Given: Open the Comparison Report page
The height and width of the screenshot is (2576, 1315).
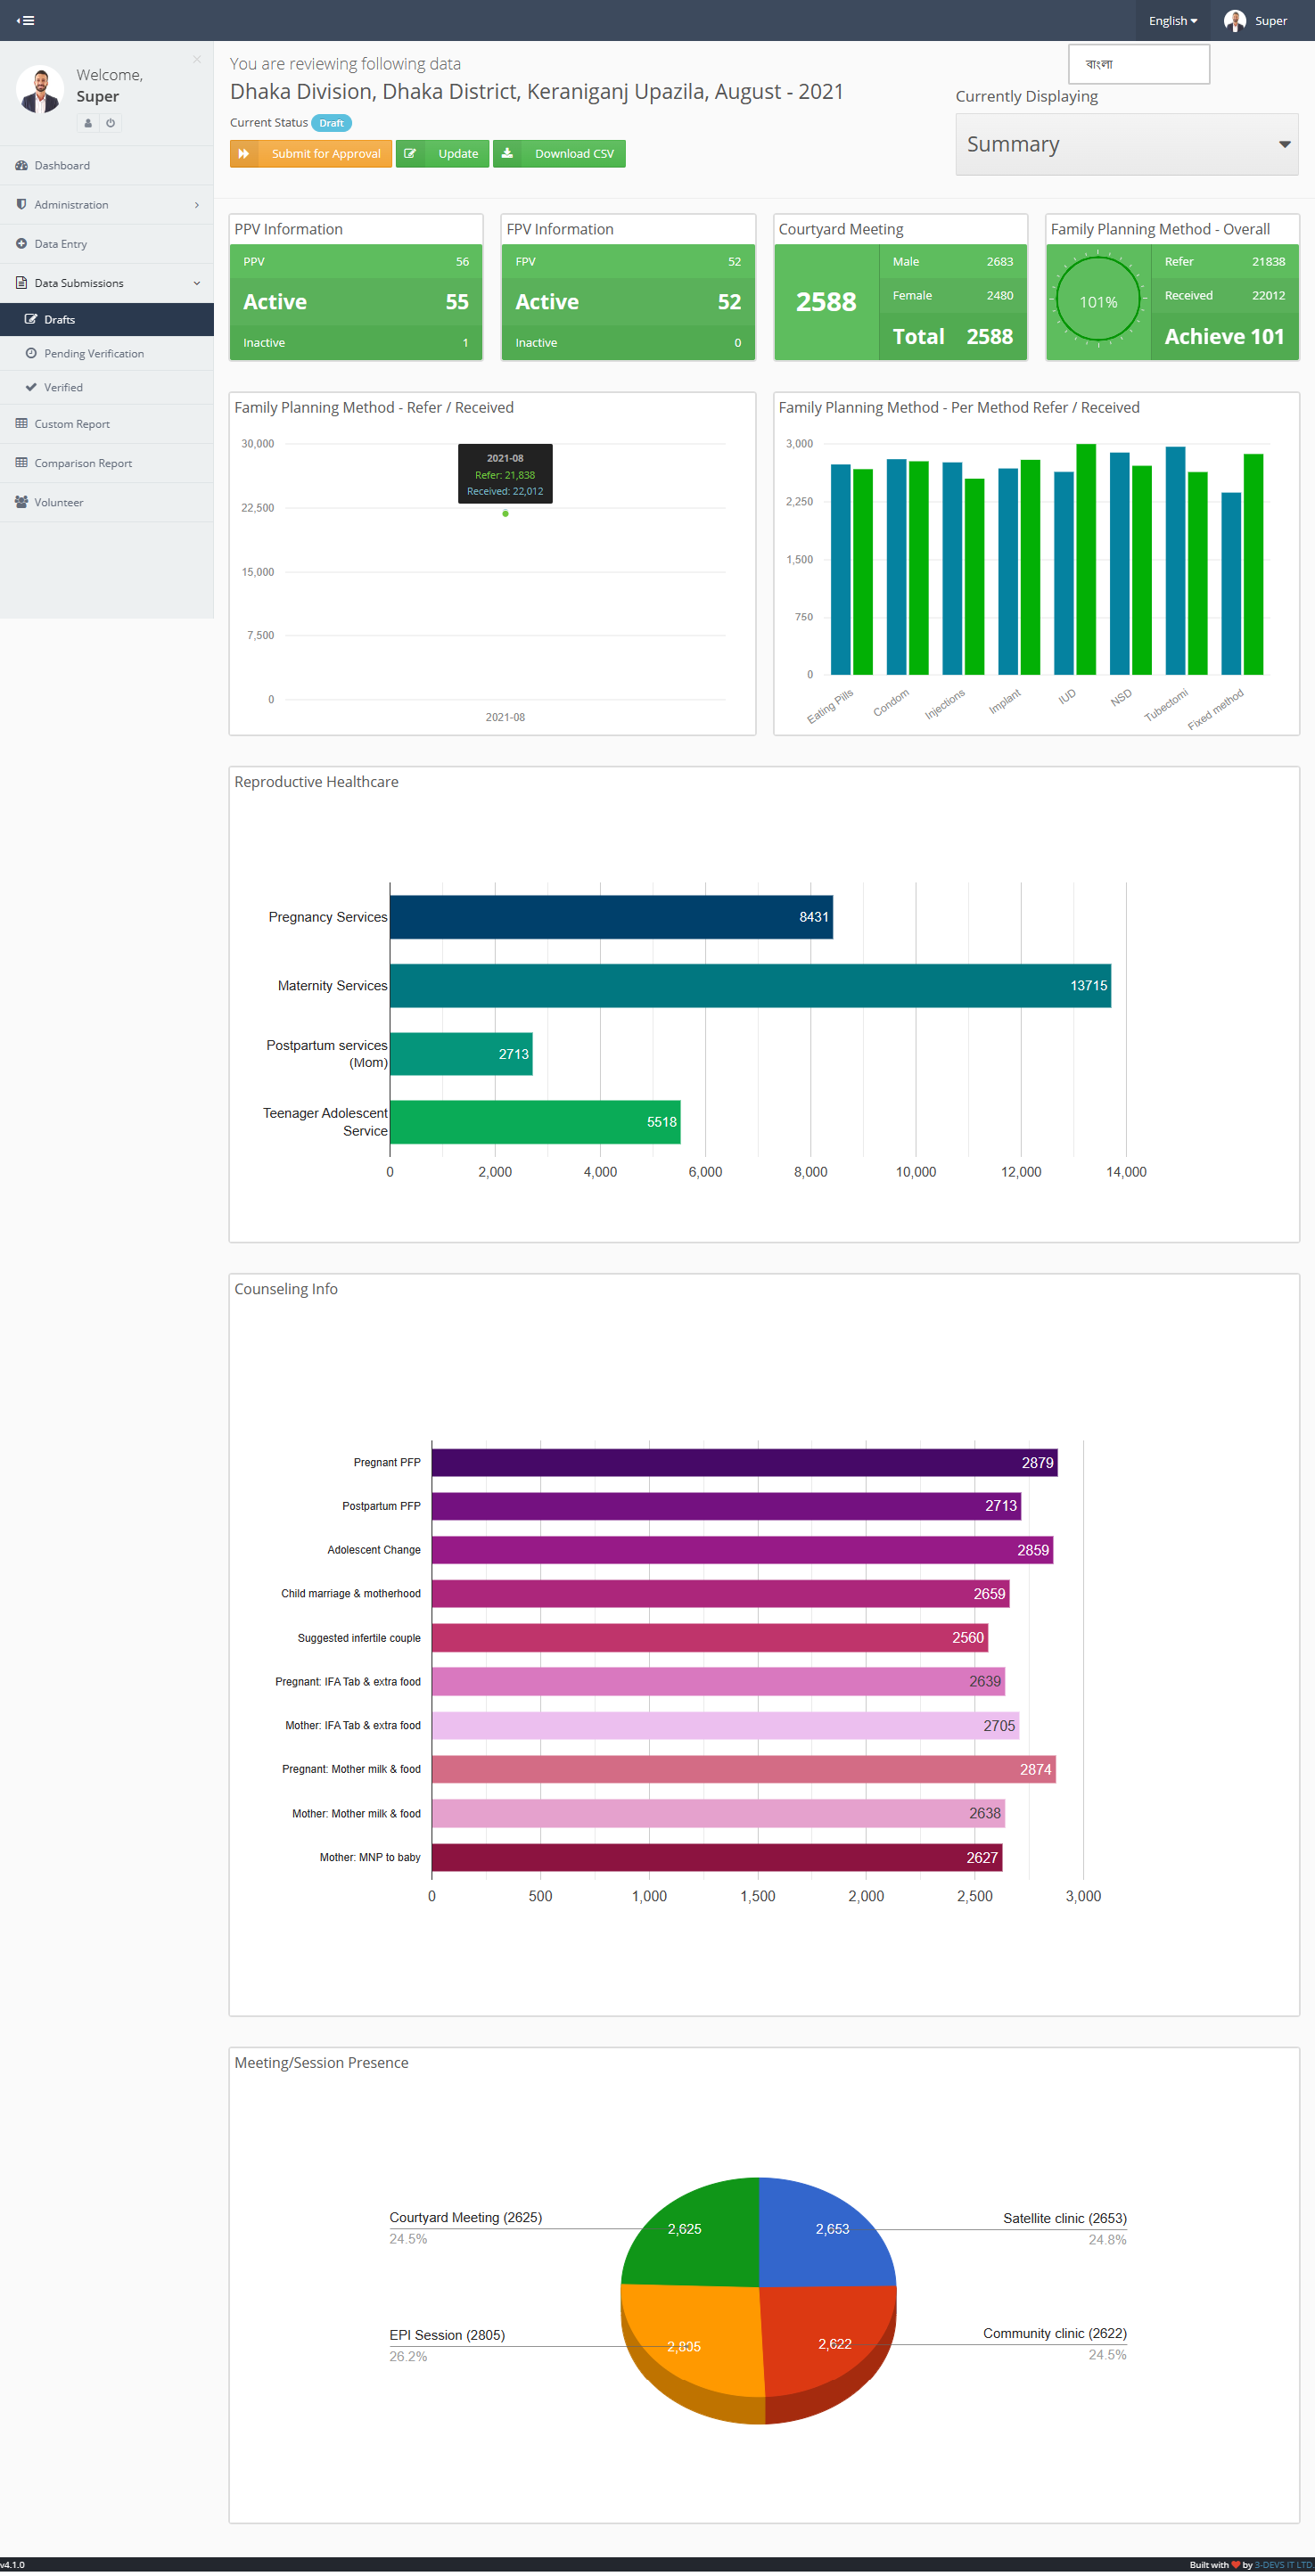Looking at the screenshot, I should (x=107, y=463).
